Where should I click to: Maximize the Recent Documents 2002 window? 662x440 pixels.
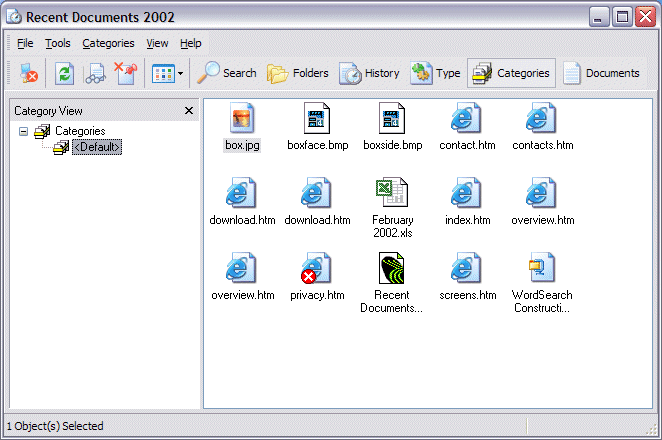coord(622,17)
